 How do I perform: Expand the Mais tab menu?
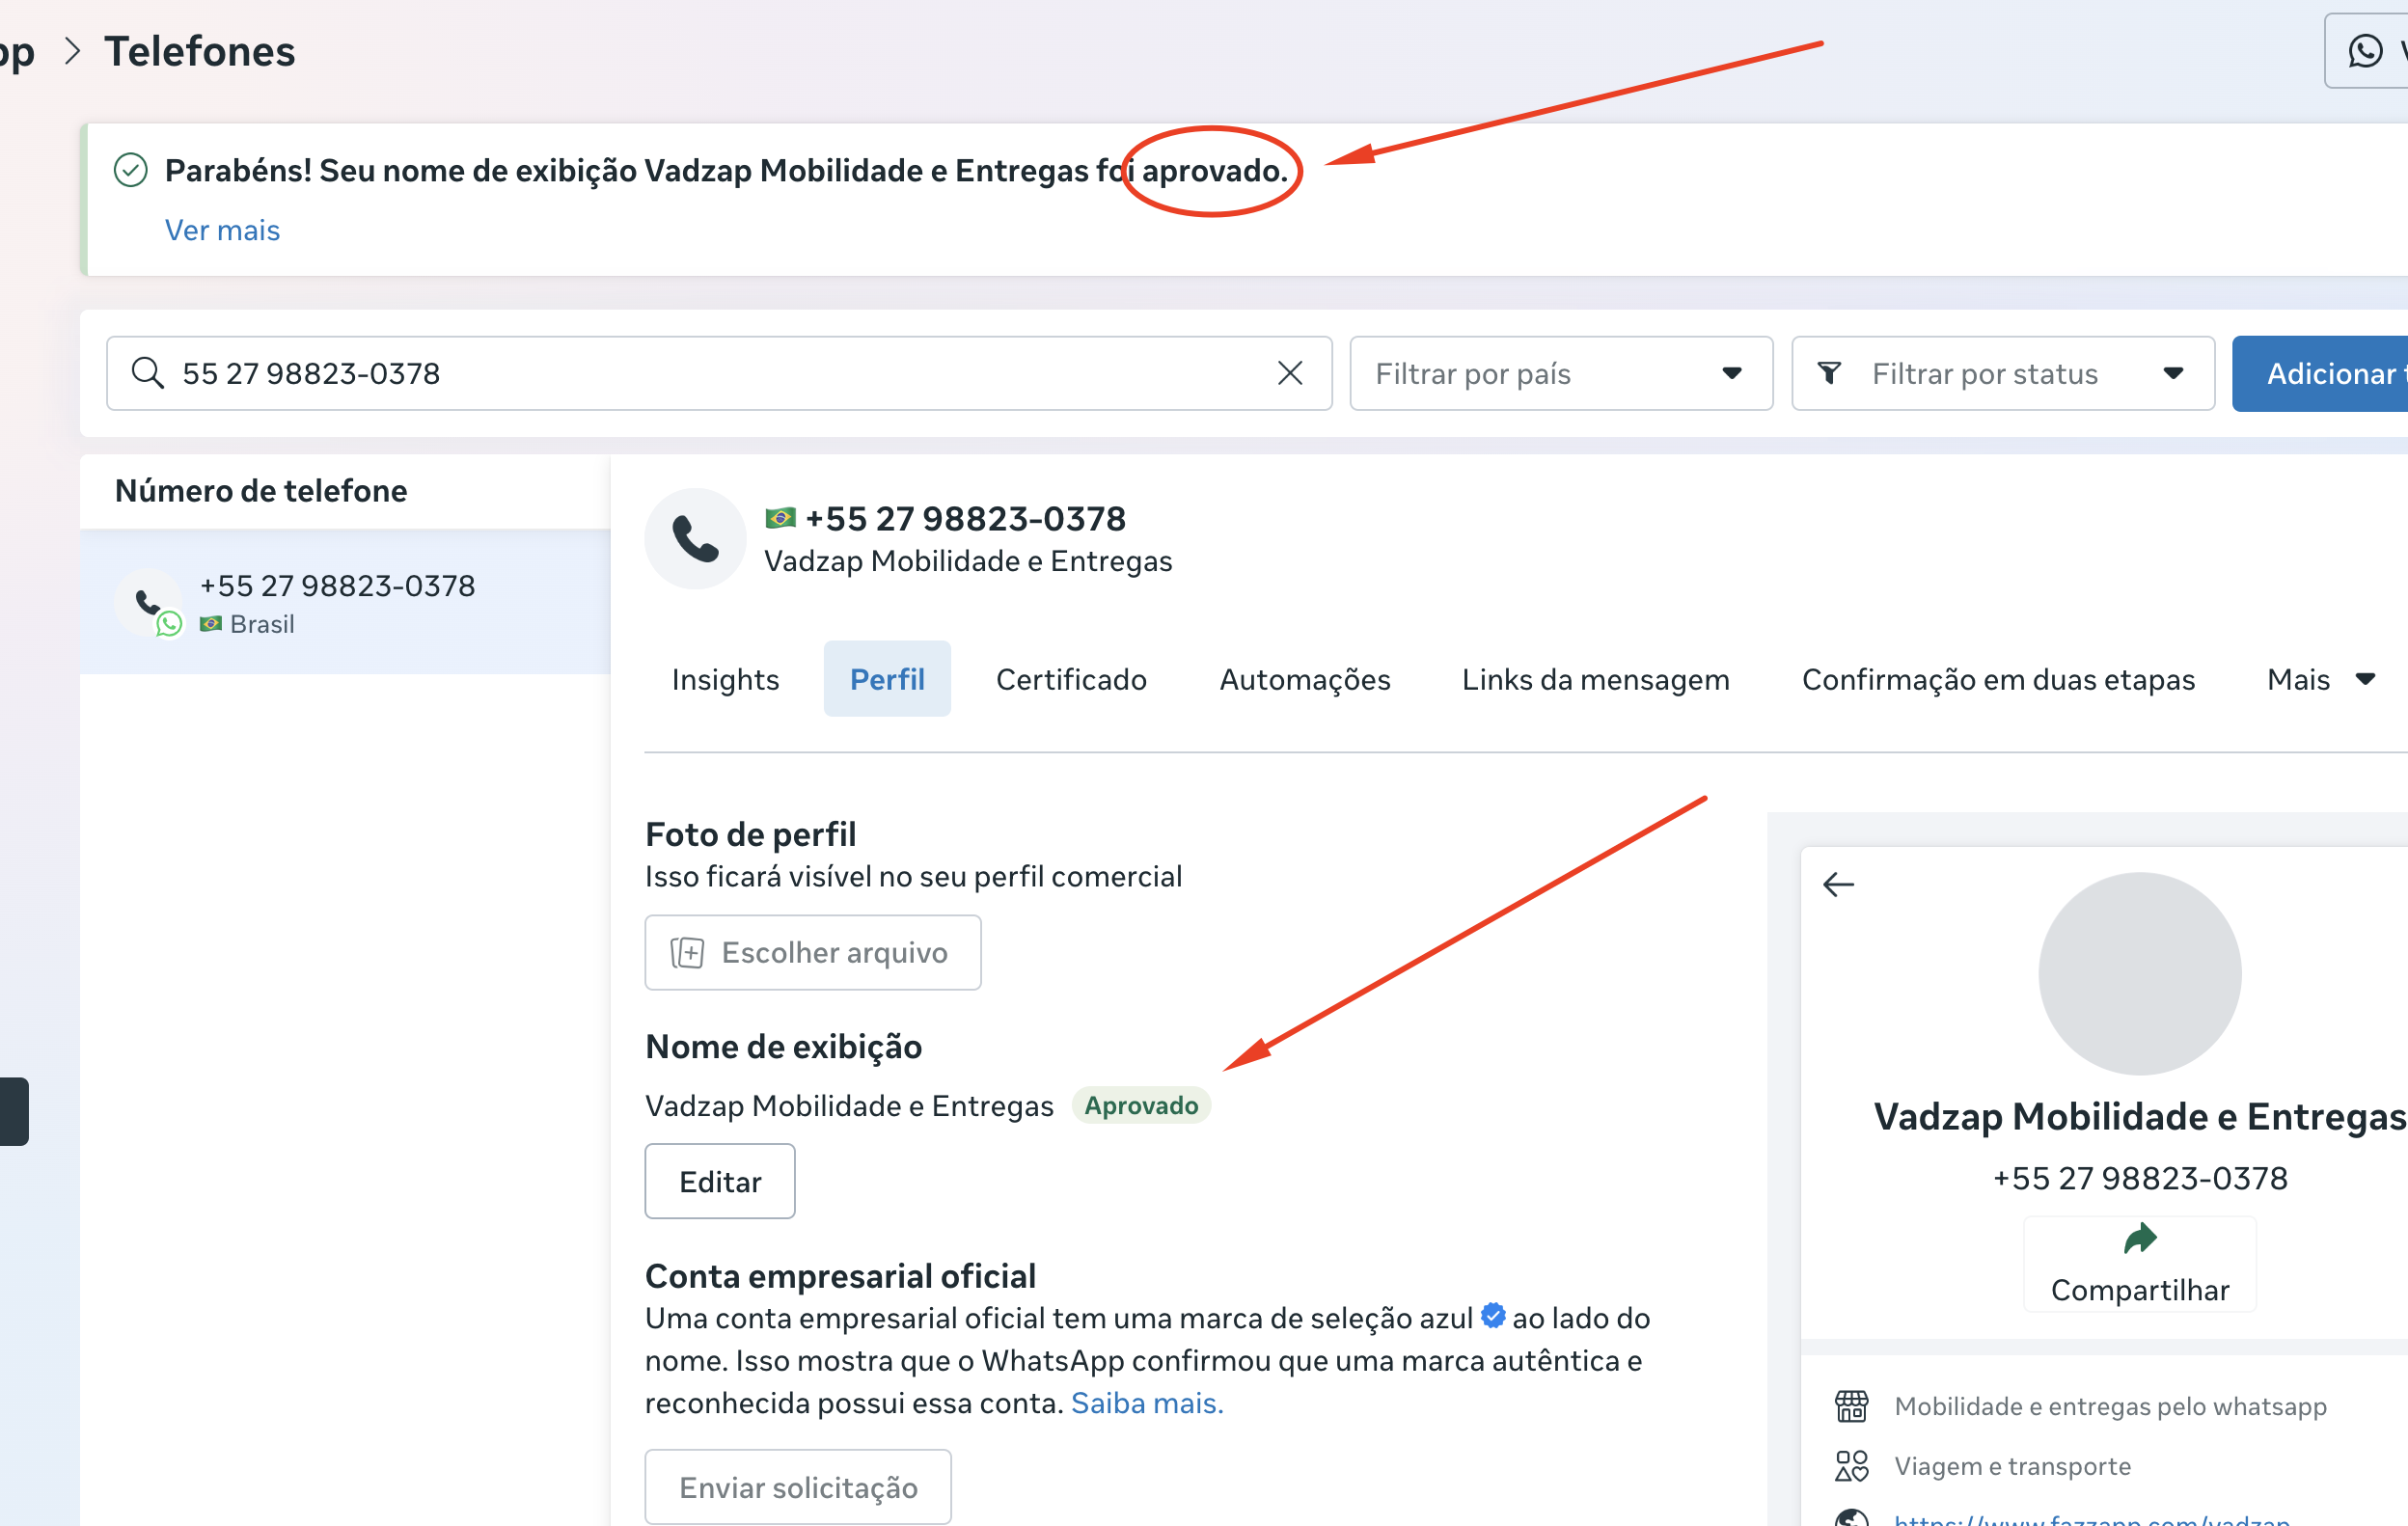(x=2320, y=679)
